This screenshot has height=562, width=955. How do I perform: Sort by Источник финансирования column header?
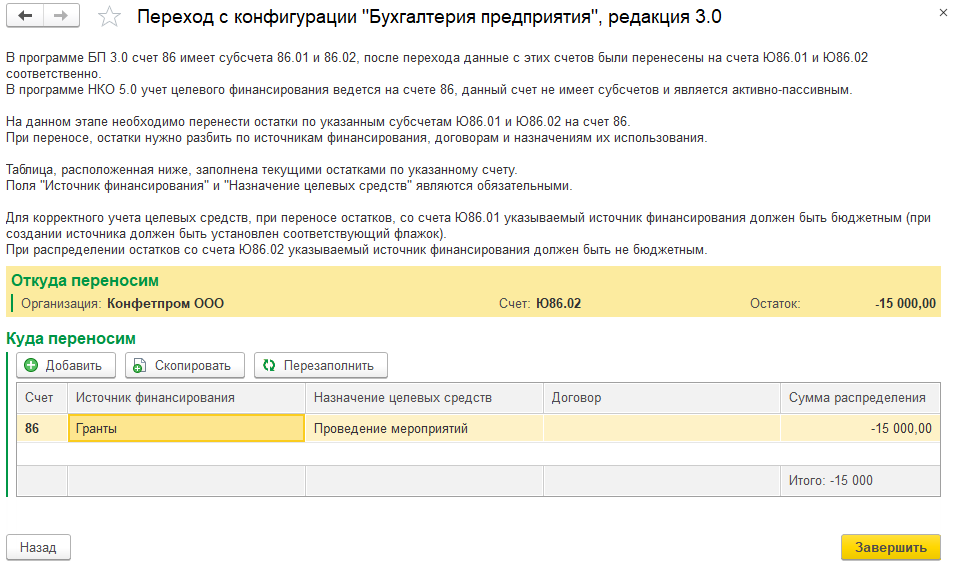coord(186,398)
